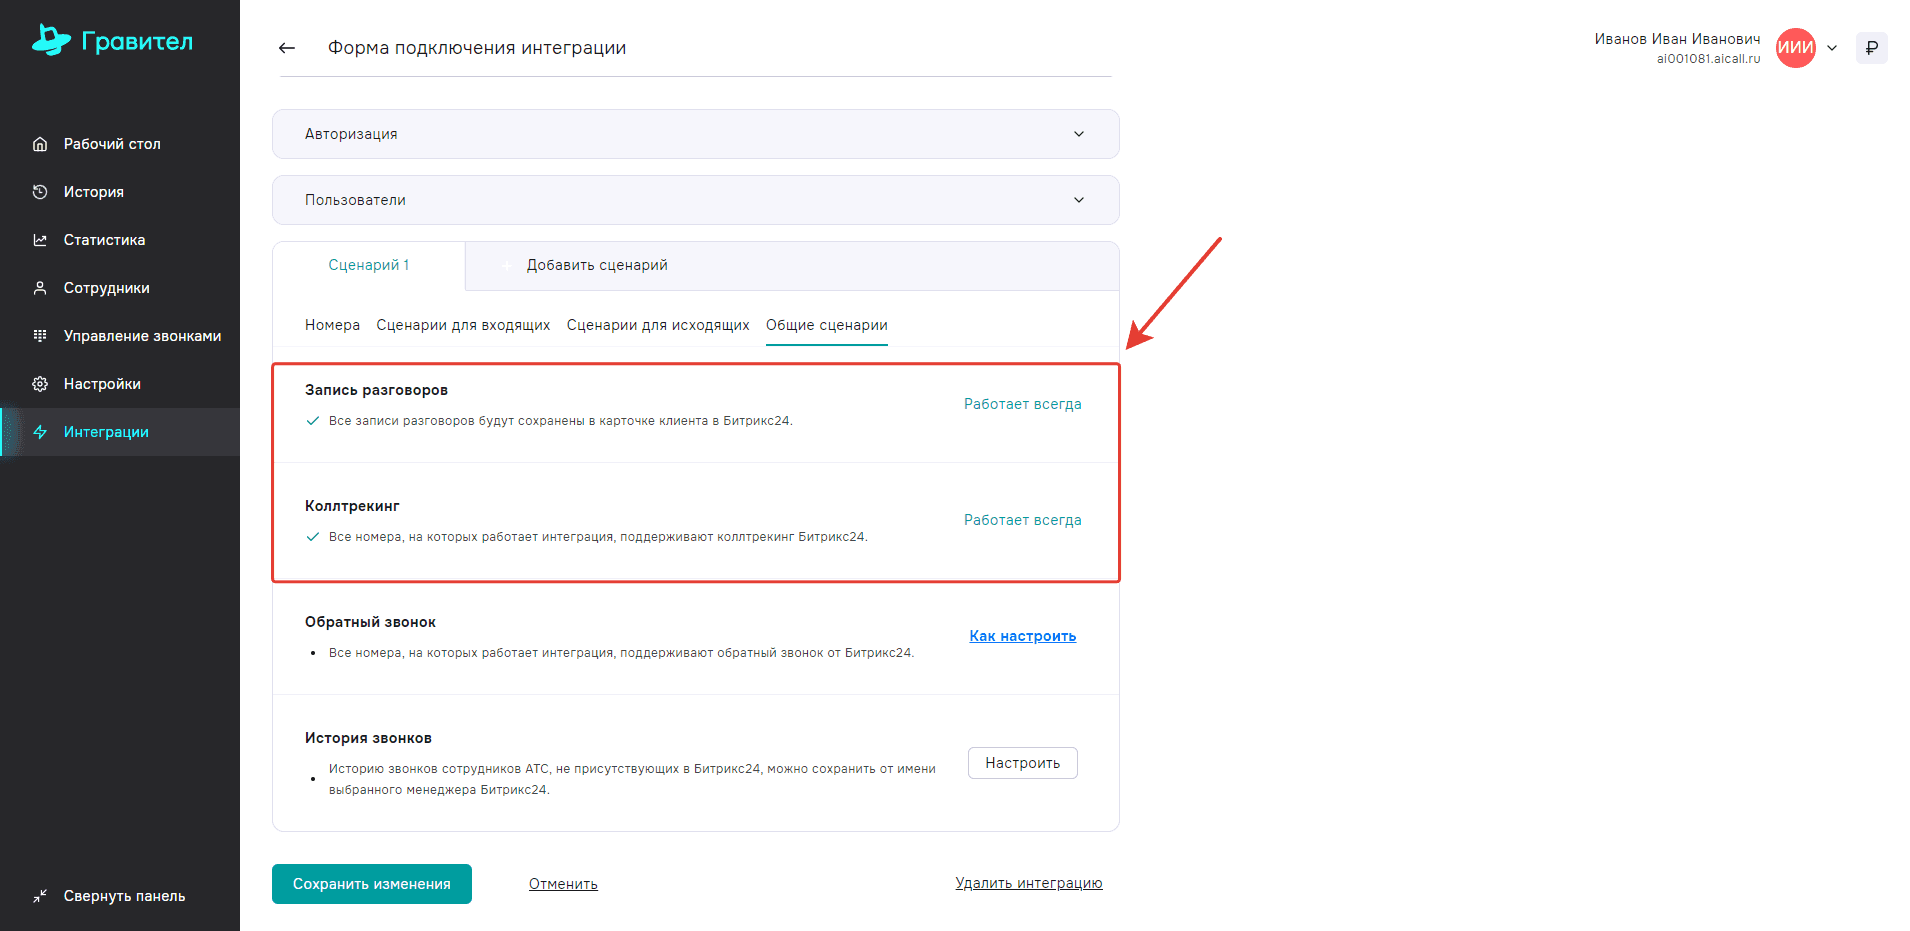This screenshot has width=1910, height=931.
Task: Click the Настройки gear icon
Action: pos(40,384)
